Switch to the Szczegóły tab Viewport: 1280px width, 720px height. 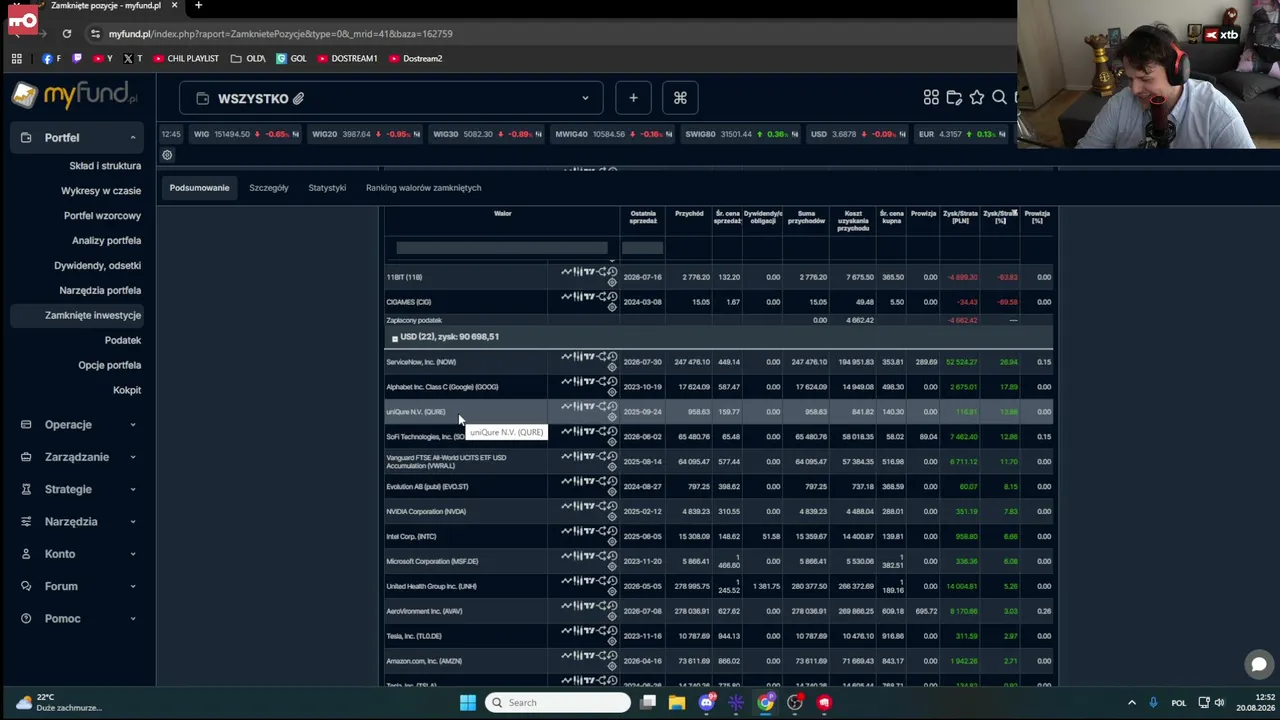tap(268, 188)
